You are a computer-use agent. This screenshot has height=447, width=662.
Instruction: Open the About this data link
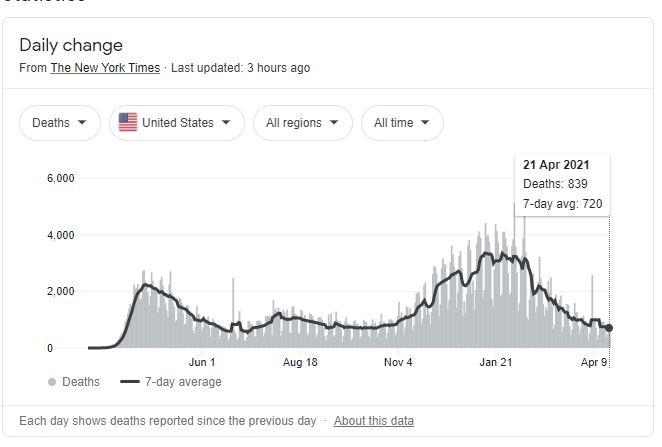[x=374, y=421]
